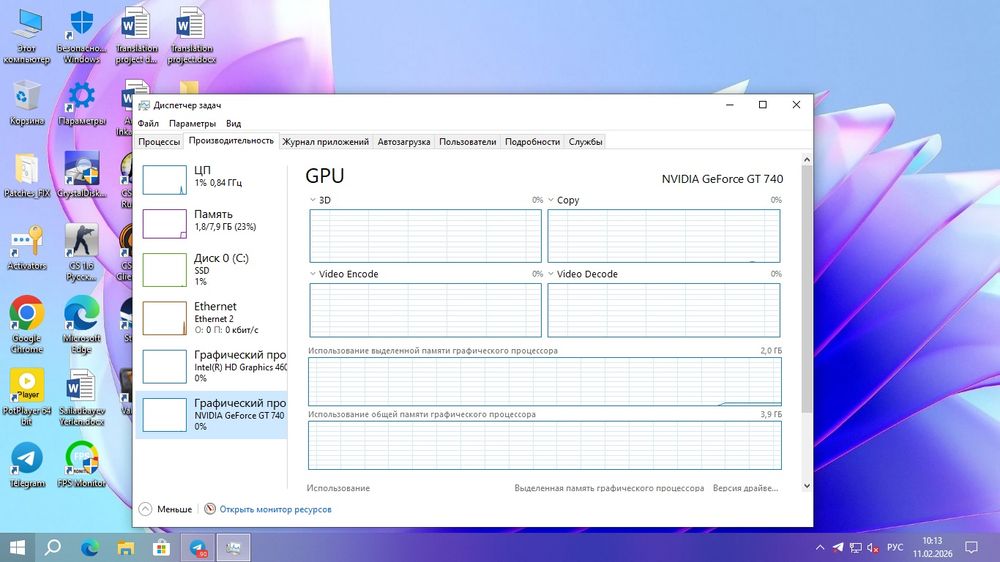This screenshot has width=1000, height=562.
Task: Select the Производительность tab
Action: [231, 141]
